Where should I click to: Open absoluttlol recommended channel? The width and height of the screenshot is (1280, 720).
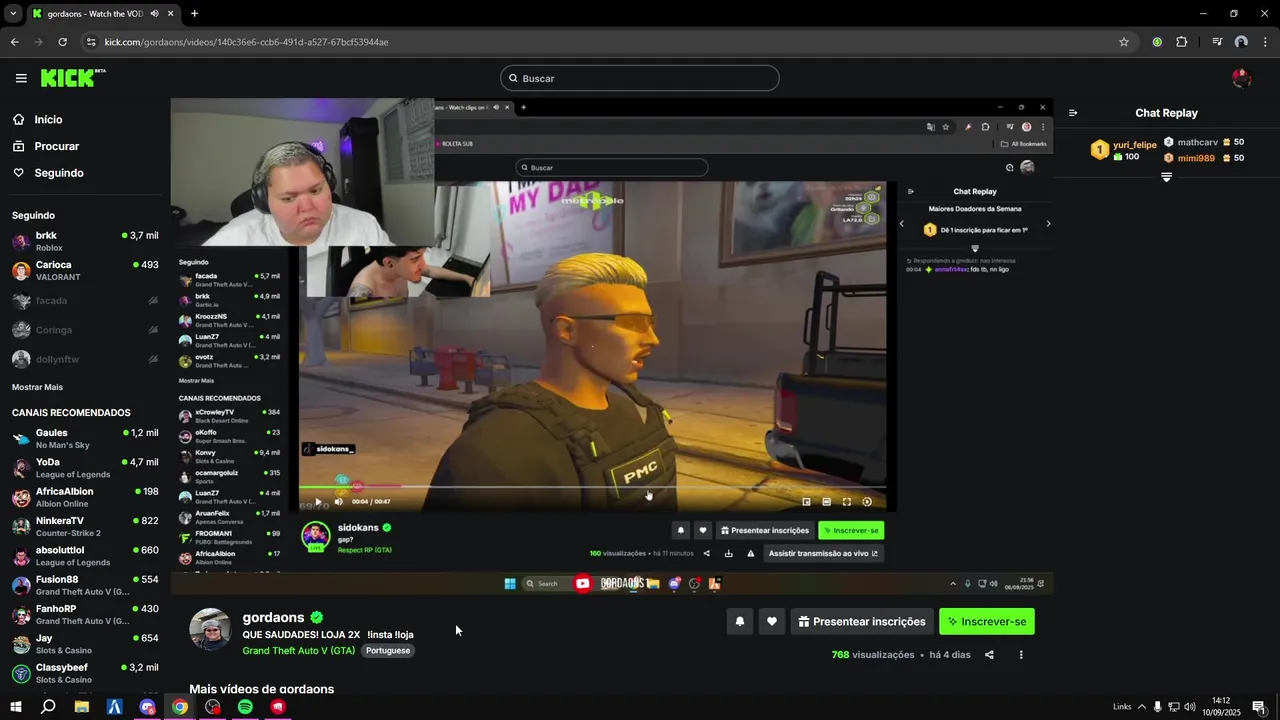click(85, 556)
